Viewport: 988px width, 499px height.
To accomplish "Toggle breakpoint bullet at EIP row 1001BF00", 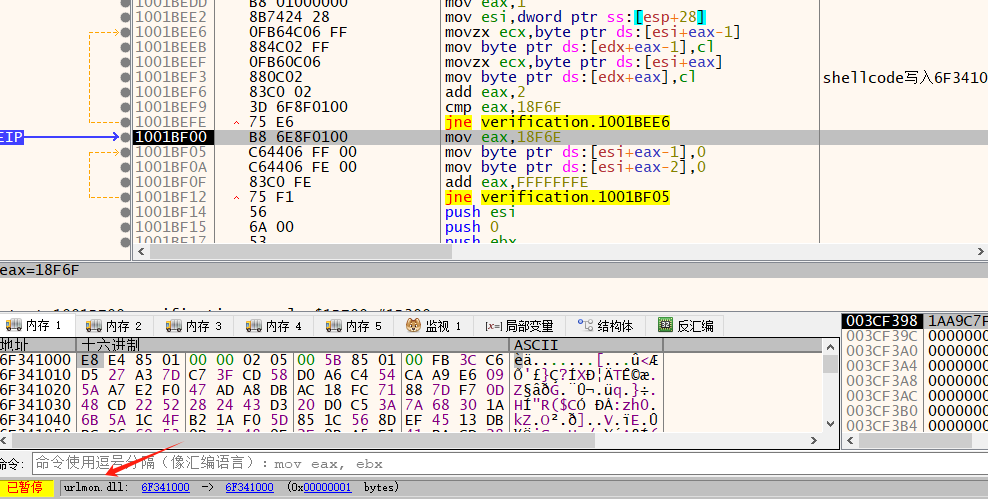I will (125, 137).
